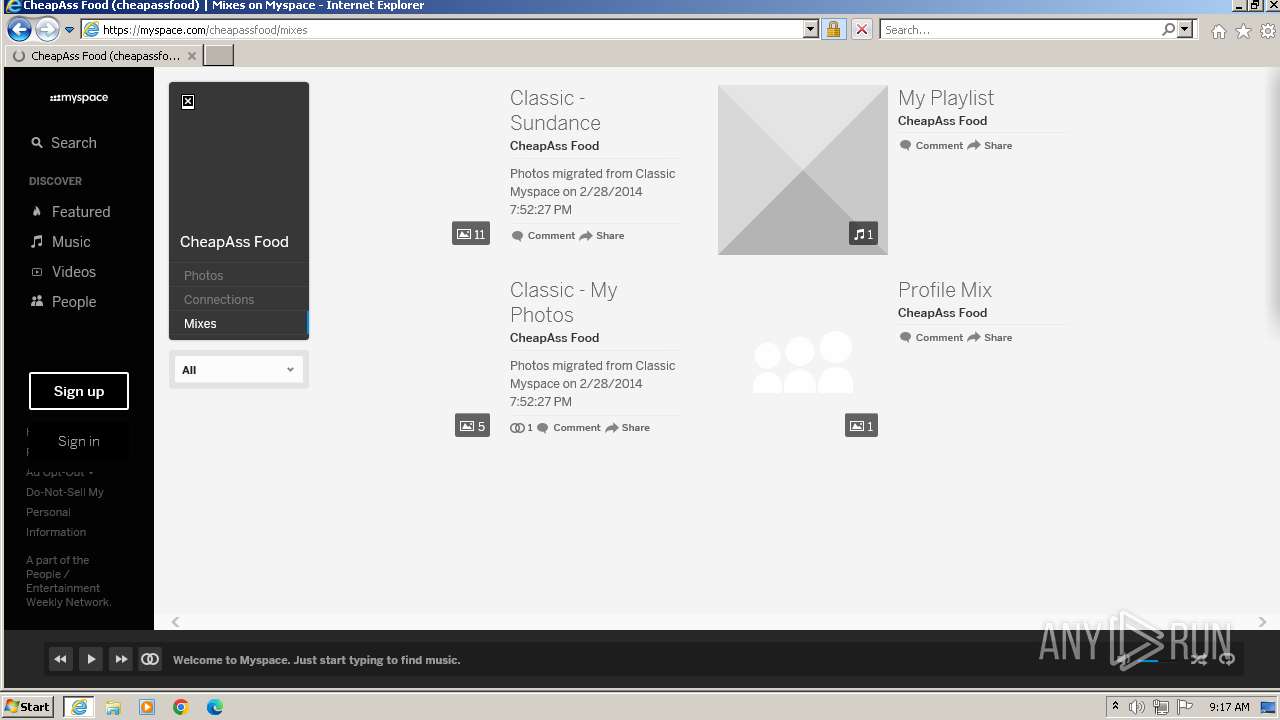The width and height of the screenshot is (1280, 720).
Task: Click the browser Forward button
Action: click(x=47, y=29)
